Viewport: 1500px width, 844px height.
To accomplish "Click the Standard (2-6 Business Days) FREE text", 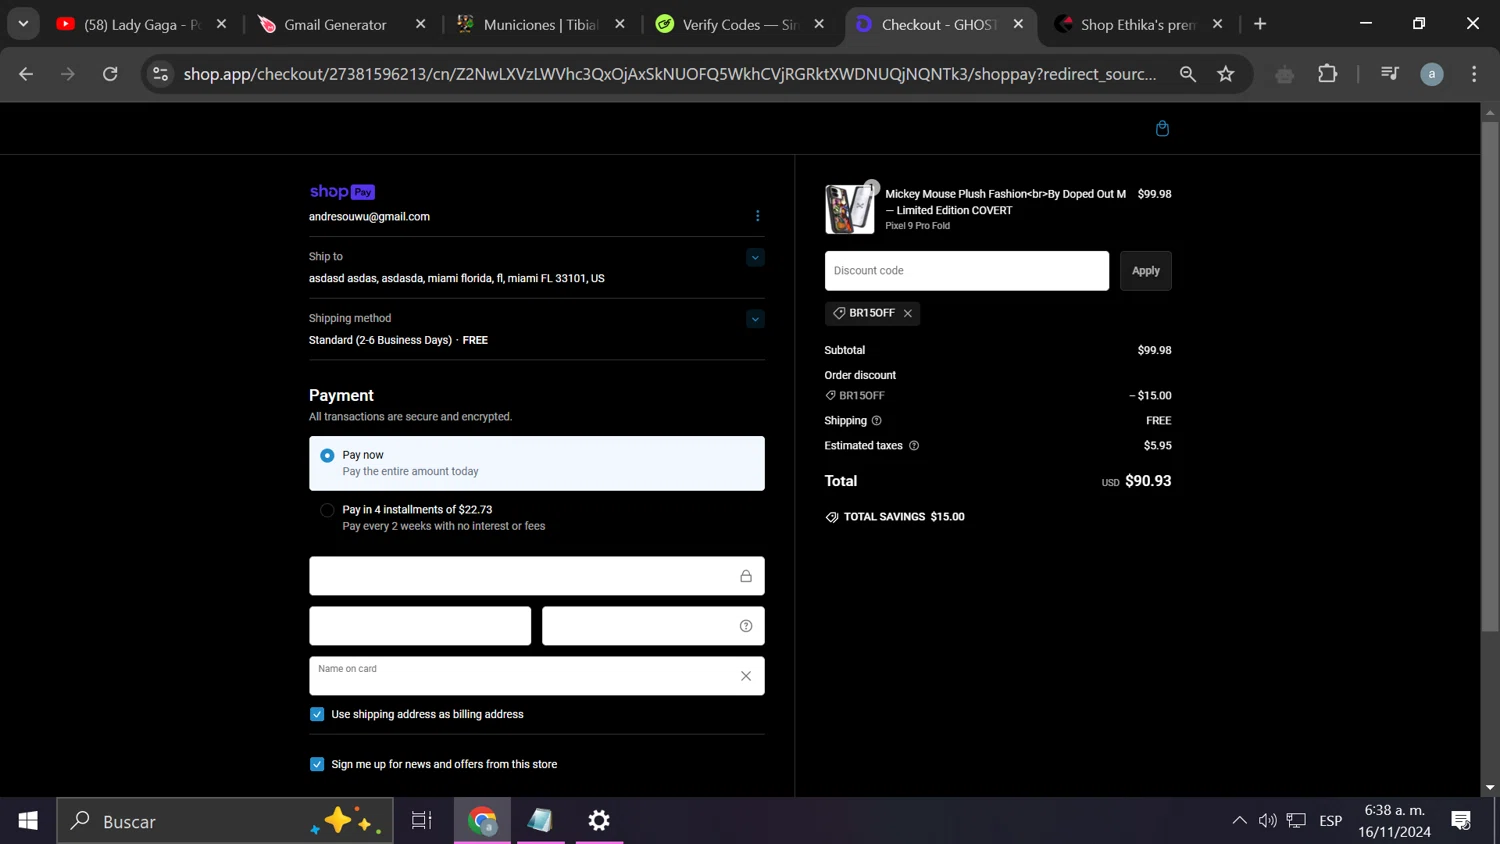I will pyautogui.click(x=398, y=341).
